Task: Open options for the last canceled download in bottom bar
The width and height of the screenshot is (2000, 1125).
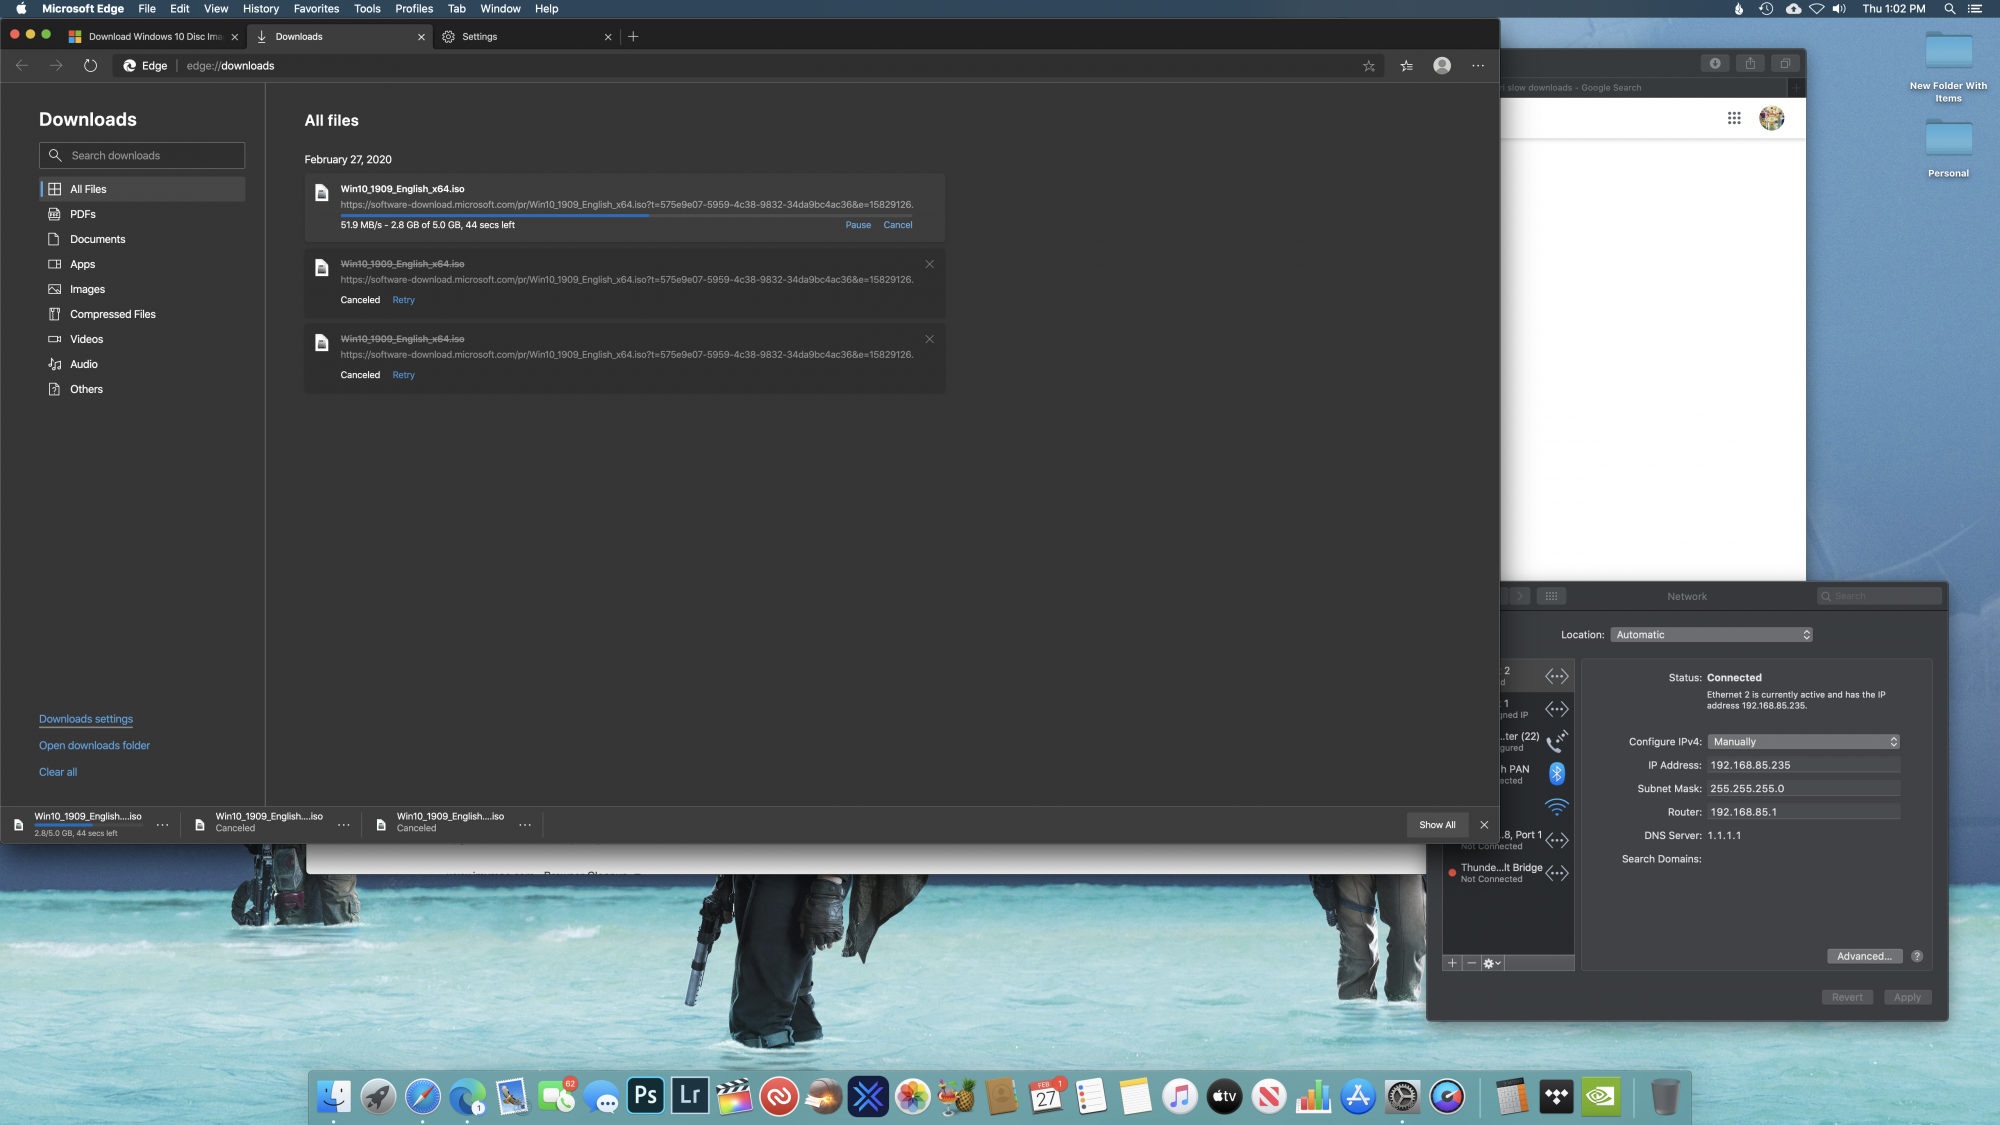Action: pyautogui.click(x=525, y=825)
